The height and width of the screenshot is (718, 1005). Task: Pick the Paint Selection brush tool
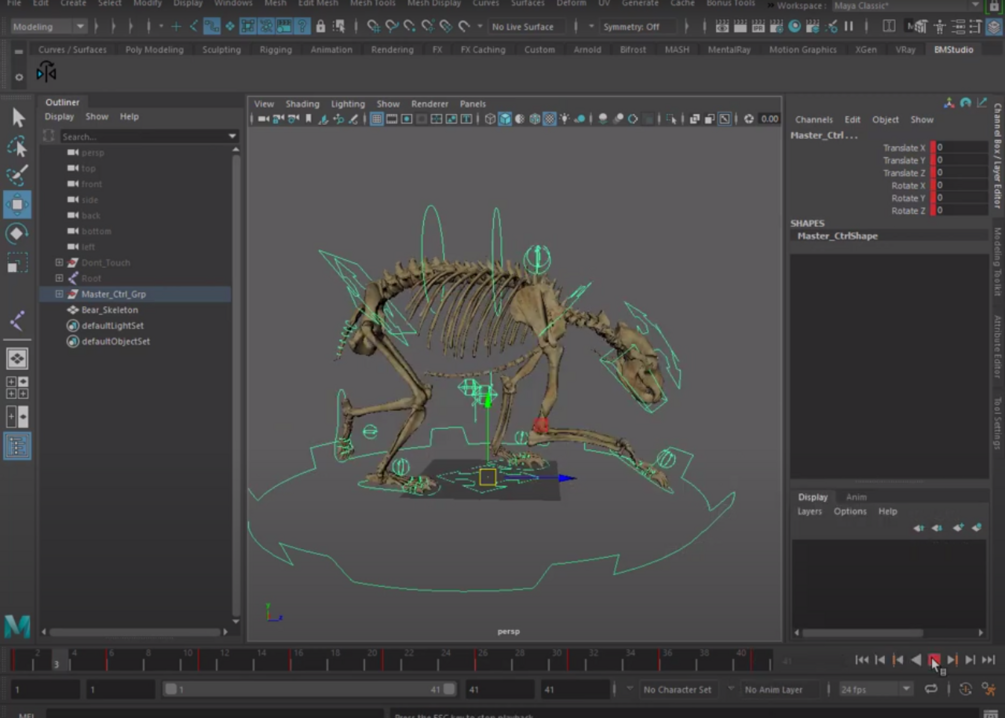tap(17, 176)
